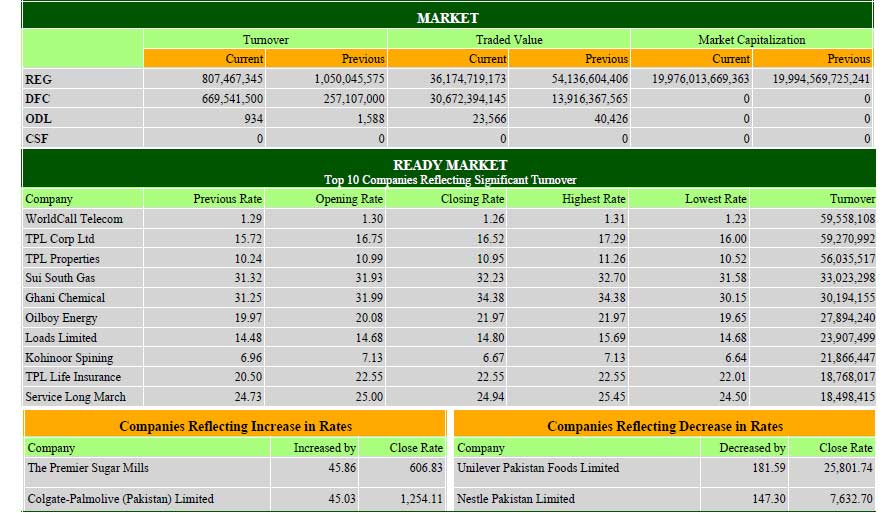
Task: Select the TPL Properties company name
Action: click(x=62, y=258)
